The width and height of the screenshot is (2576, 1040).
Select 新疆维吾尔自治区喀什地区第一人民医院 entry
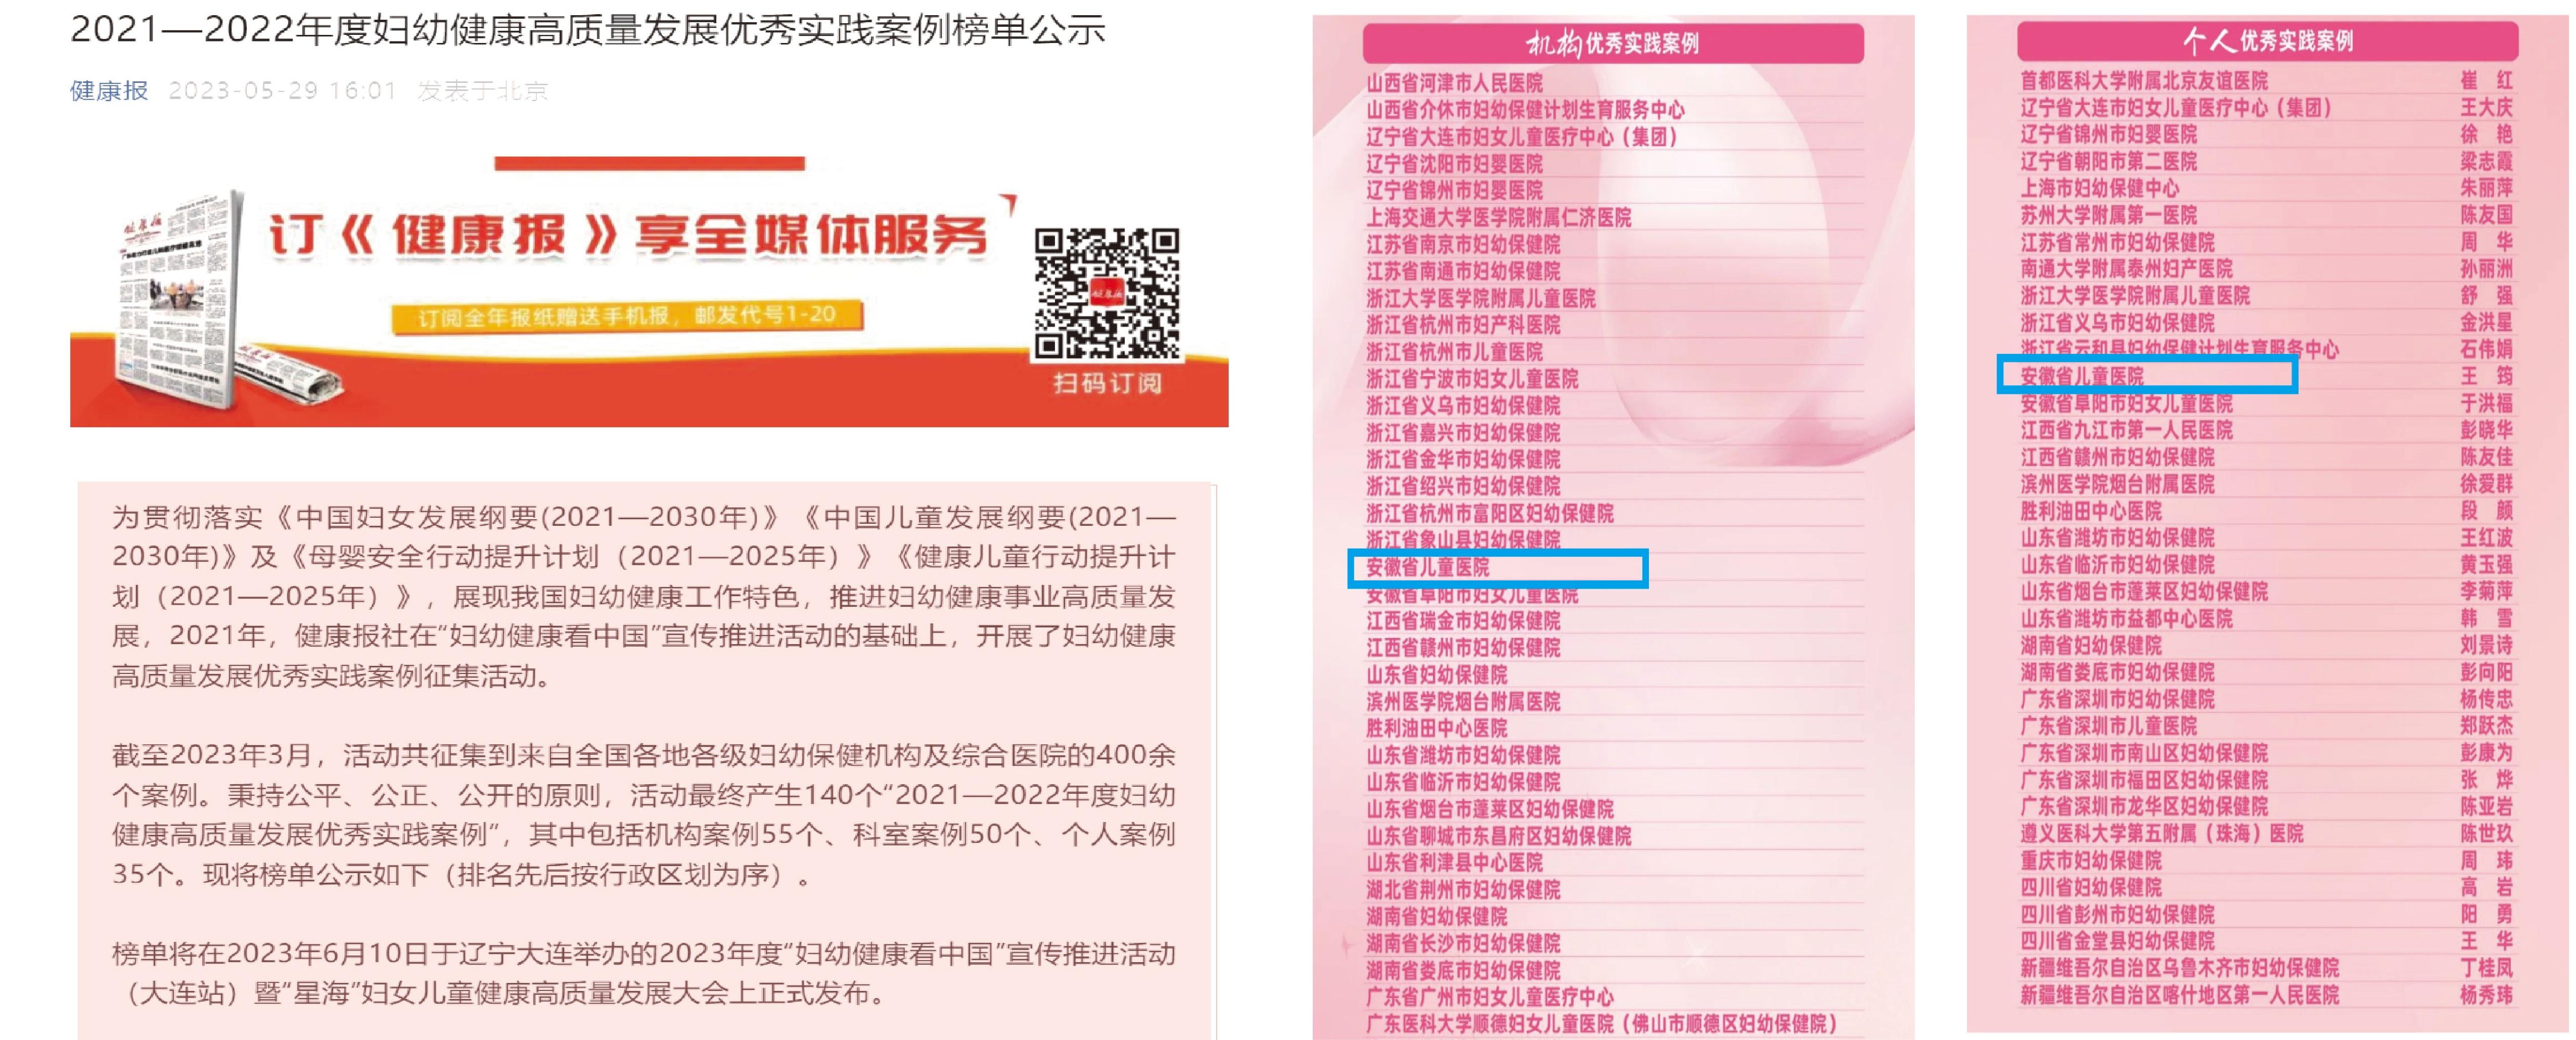tap(2179, 995)
